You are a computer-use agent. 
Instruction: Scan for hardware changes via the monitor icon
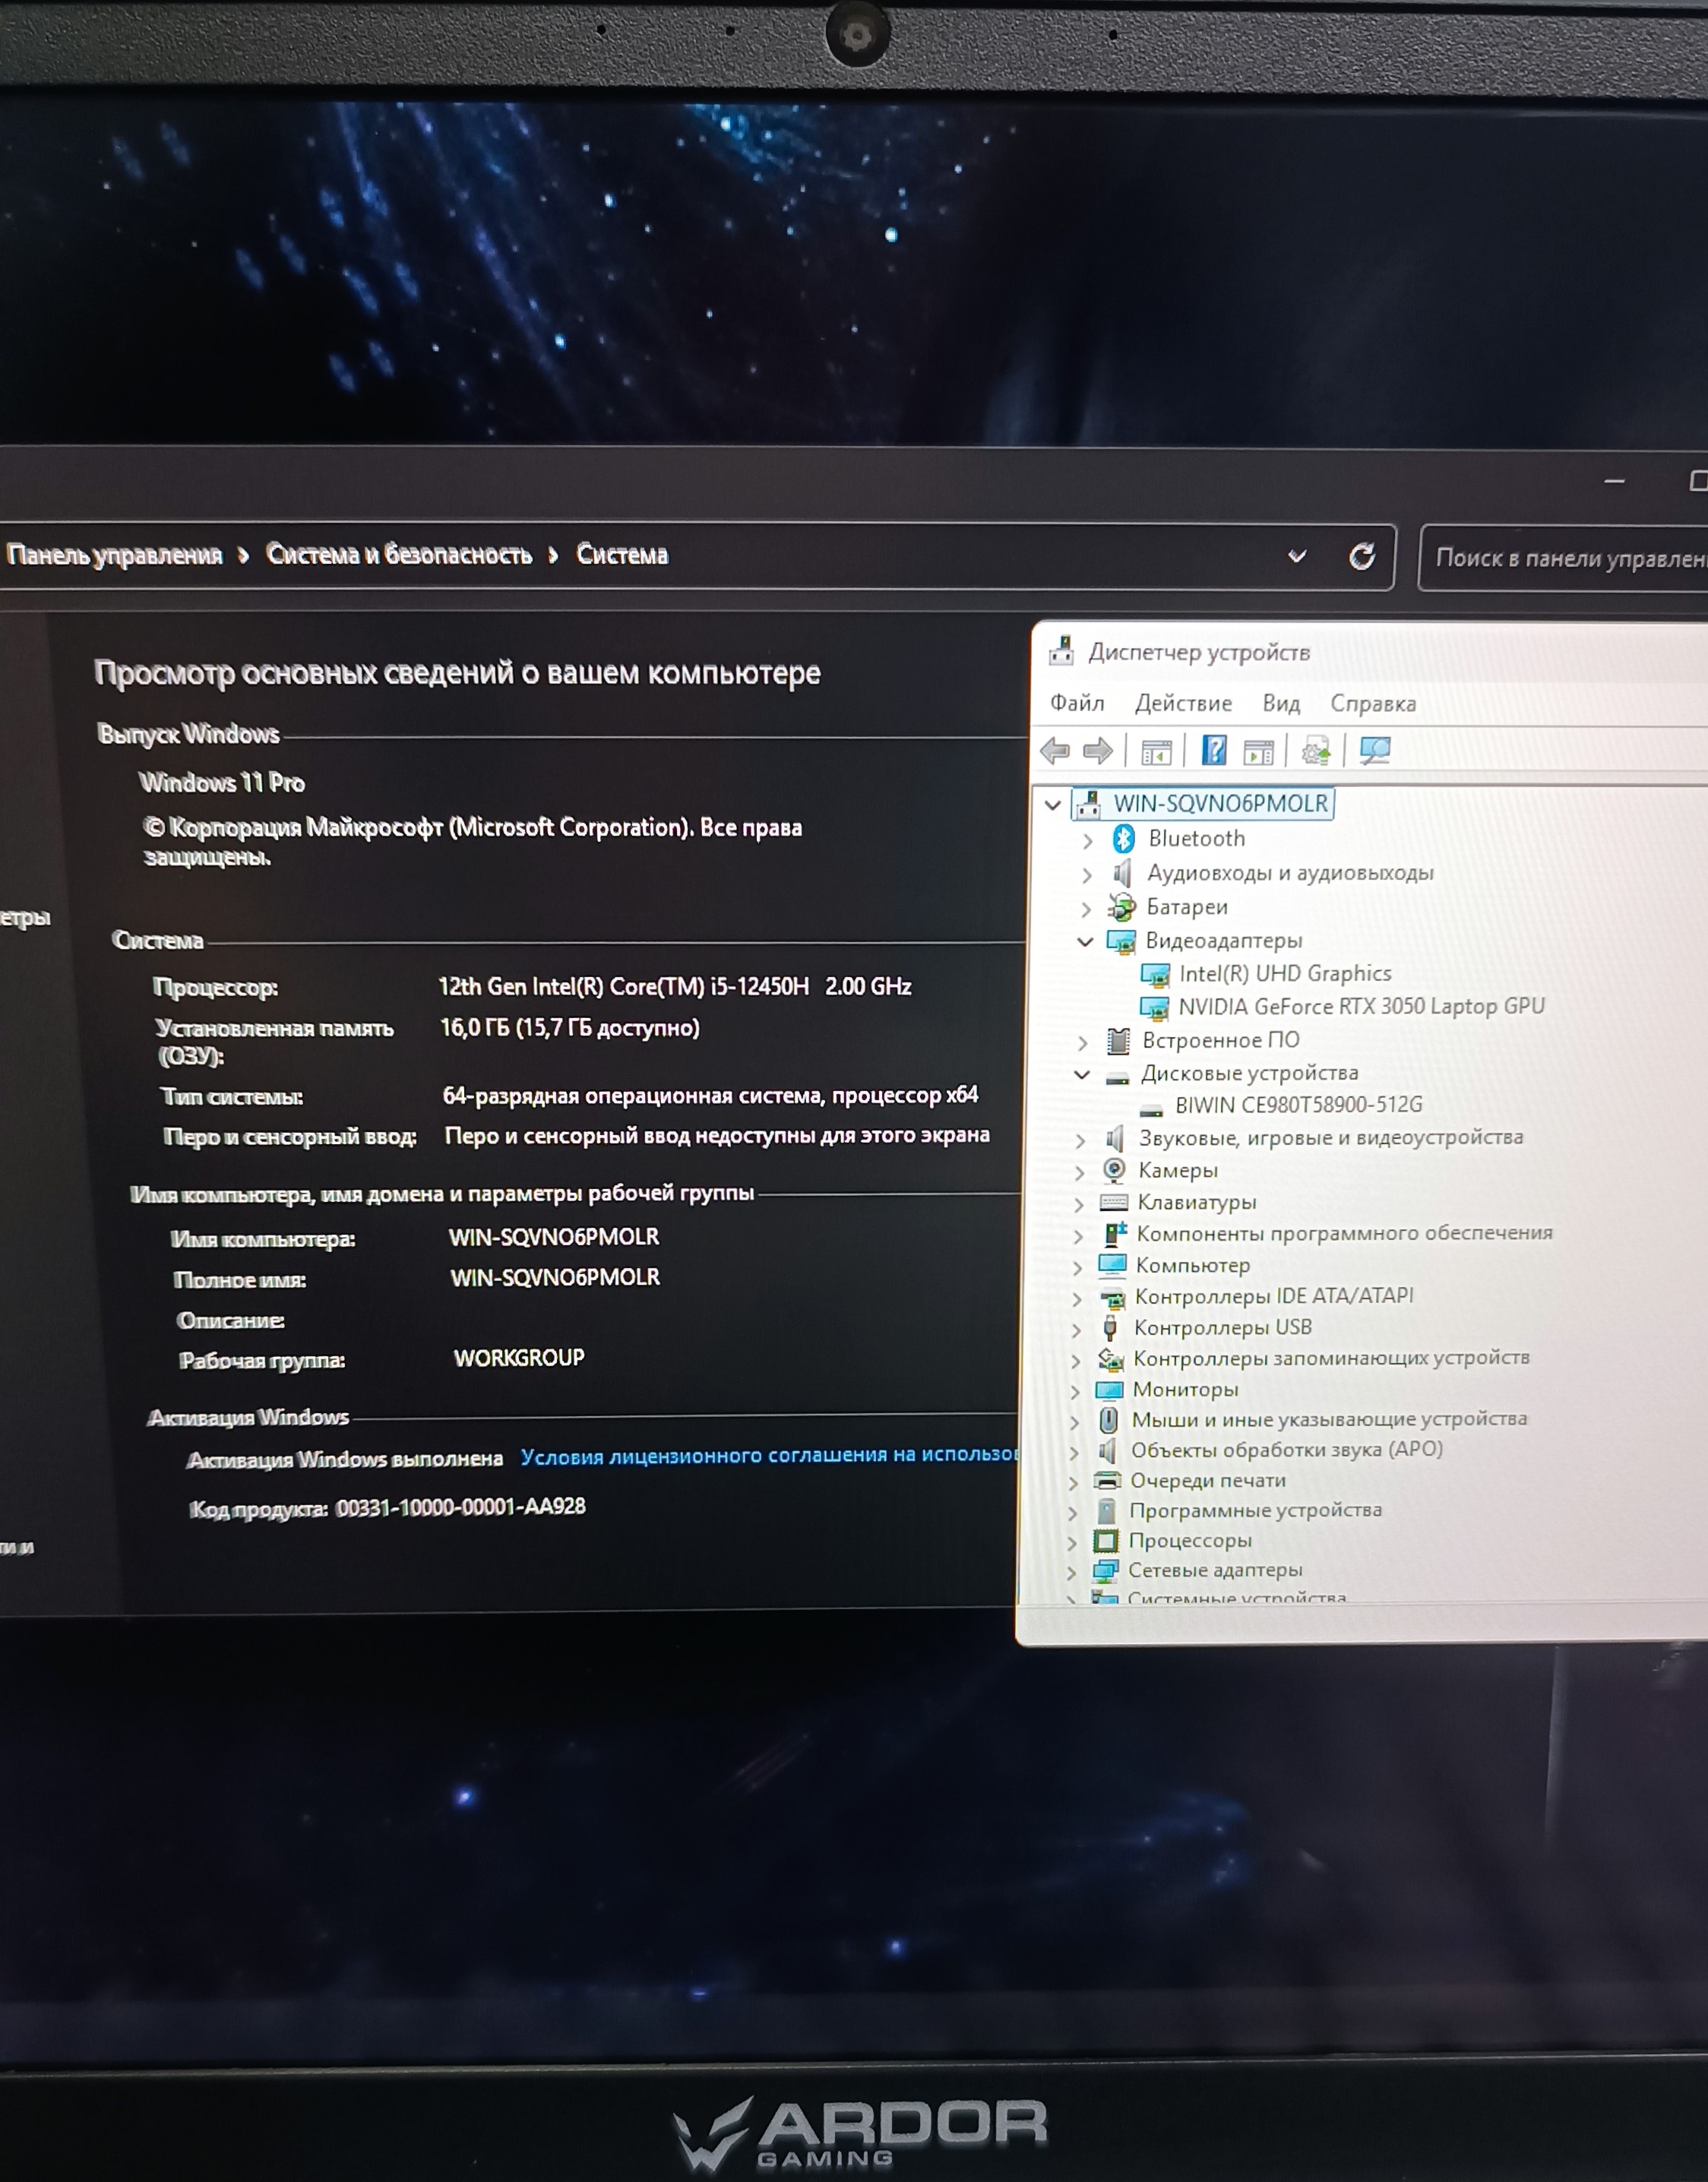point(1375,751)
